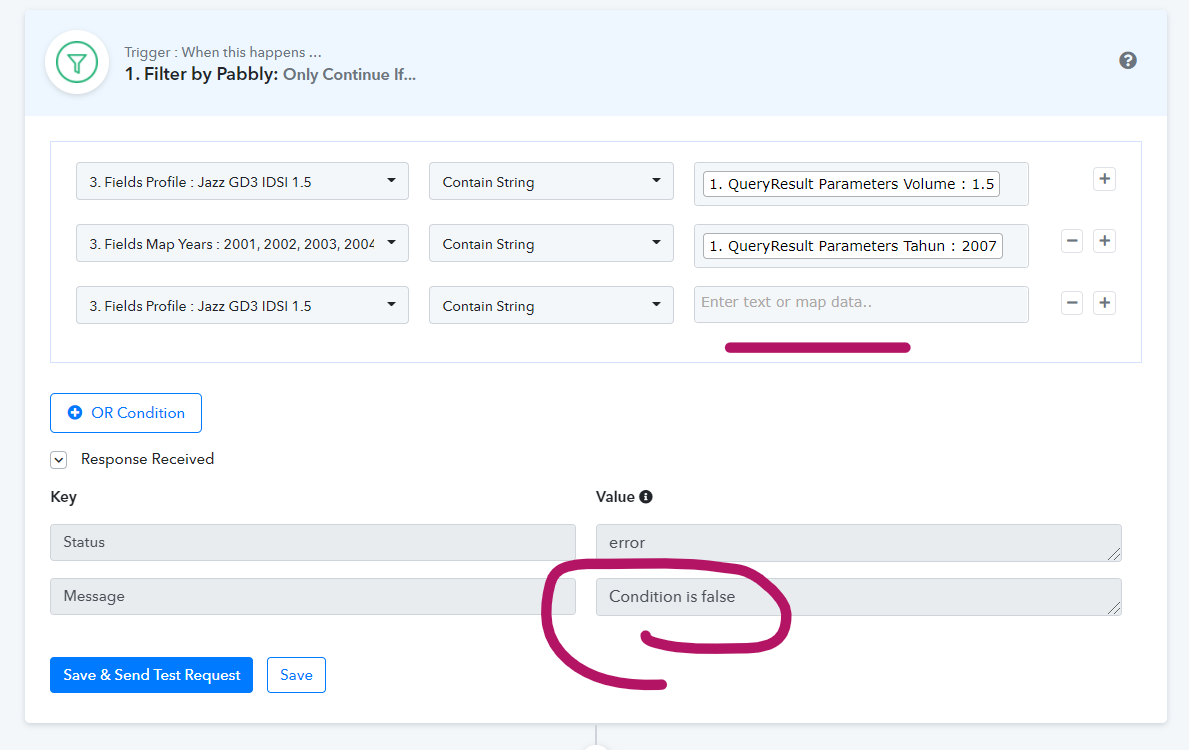Collapse the Response Received section

[59, 460]
